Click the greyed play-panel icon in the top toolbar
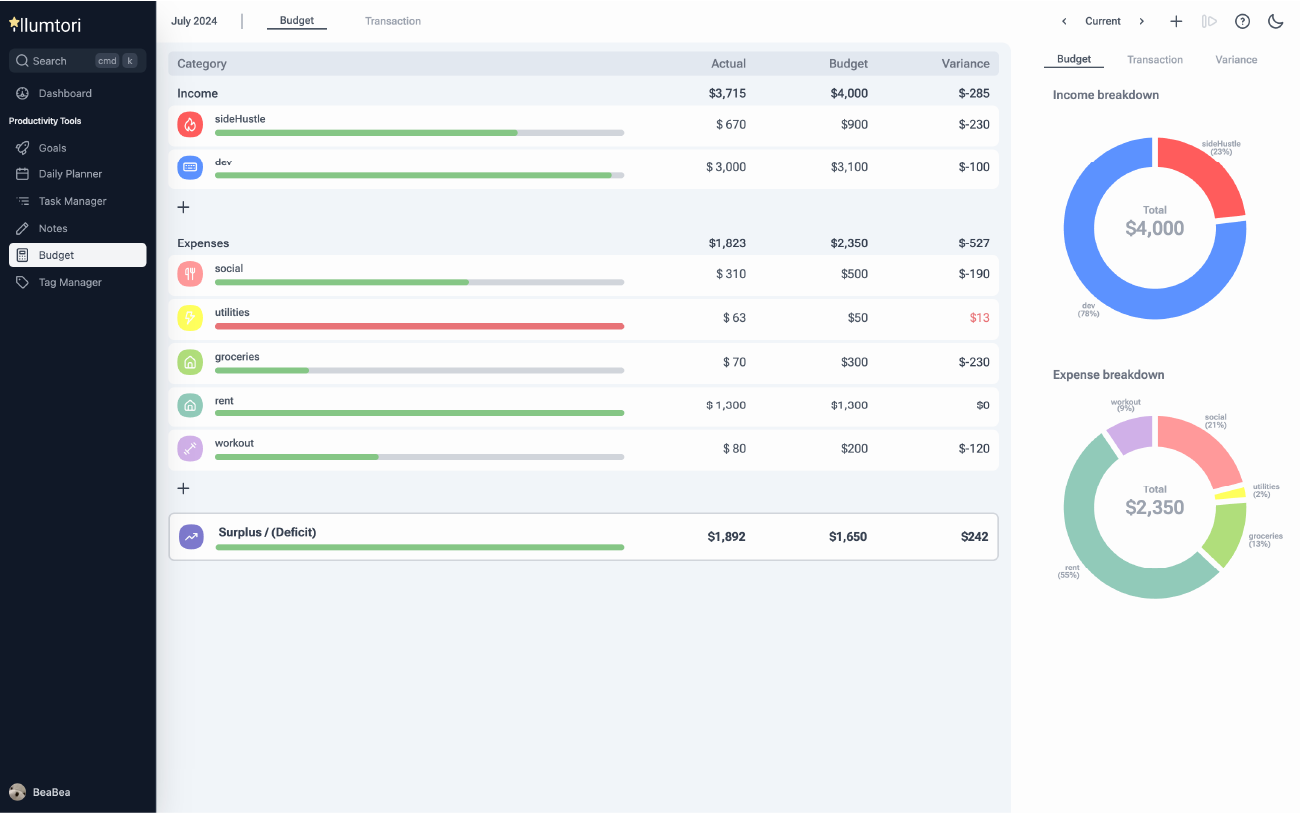Viewport: 1301px width, 813px height. click(x=1209, y=21)
